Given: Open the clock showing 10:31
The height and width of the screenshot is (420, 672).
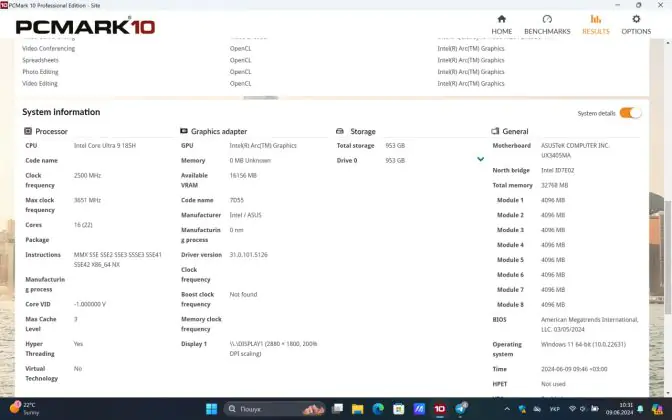Looking at the screenshot, I should click(619, 408).
